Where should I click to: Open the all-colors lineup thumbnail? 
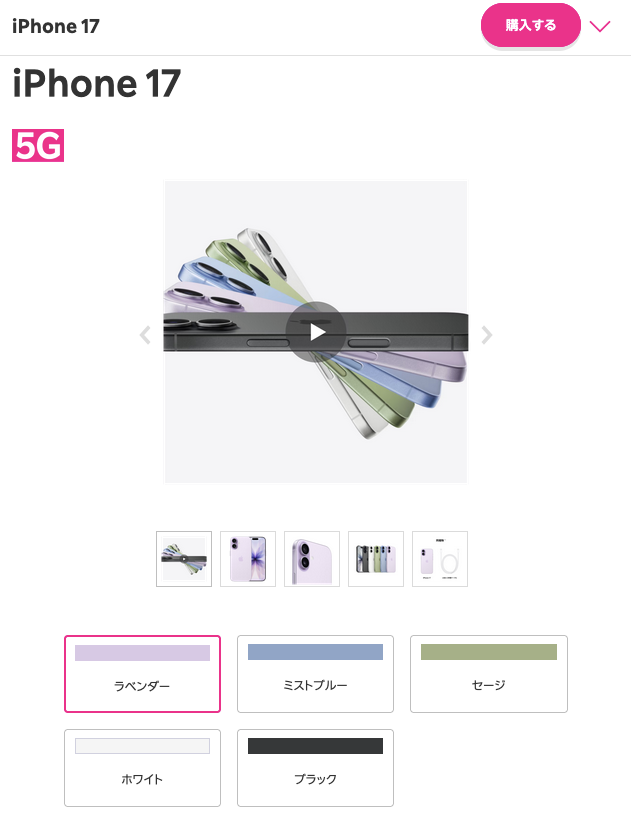(376, 559)
